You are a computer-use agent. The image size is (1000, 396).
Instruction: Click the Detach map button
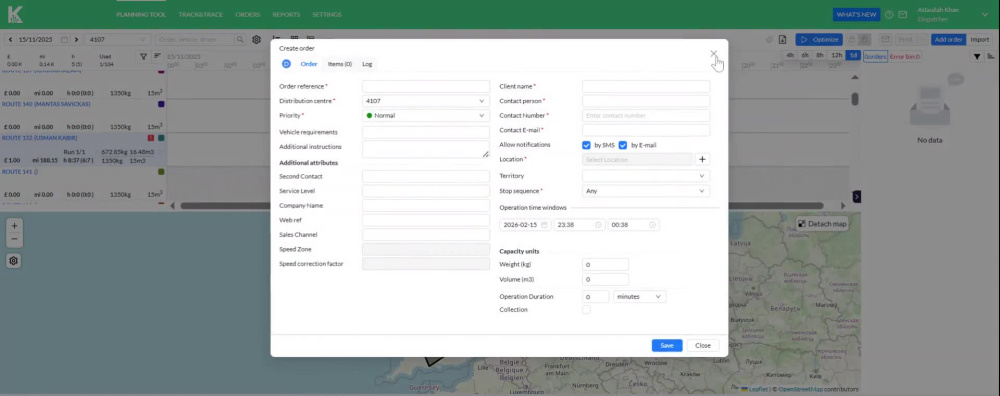pos(821,224)
